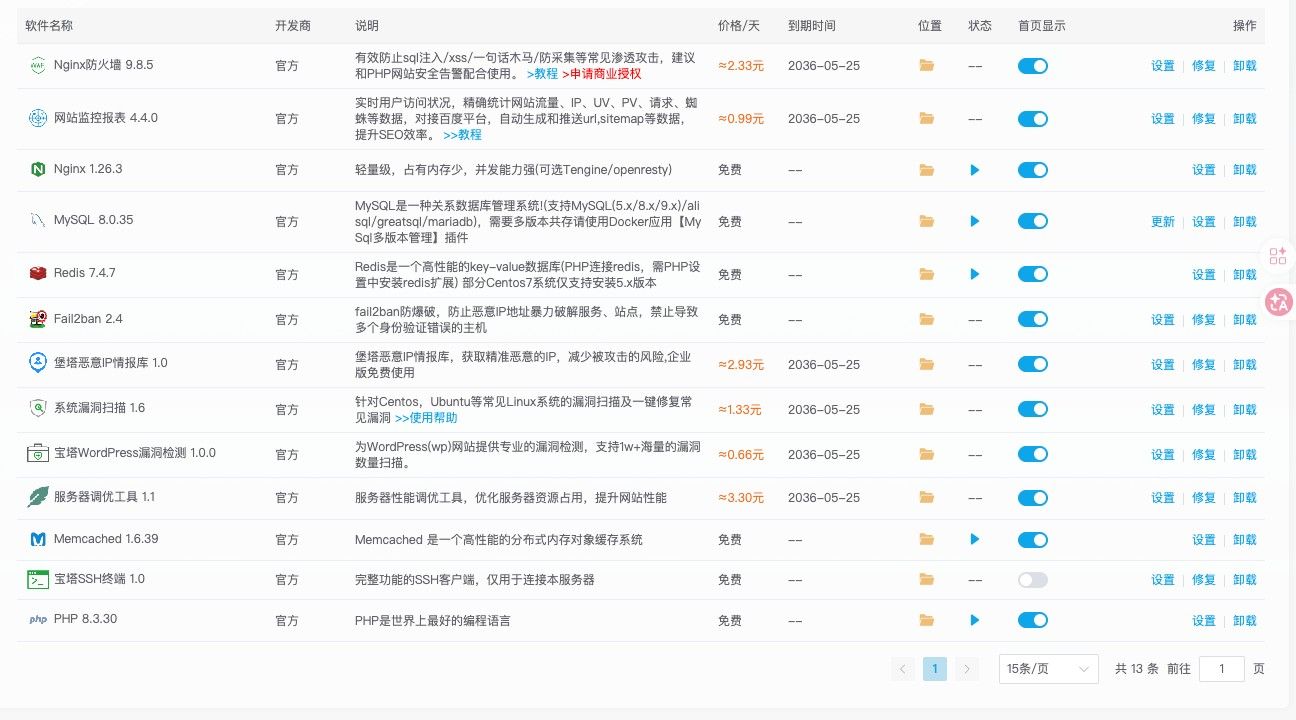
Task: Open the 宝塔WordPress漏洞检测 folder icon
Action: [x=927, y=454]
